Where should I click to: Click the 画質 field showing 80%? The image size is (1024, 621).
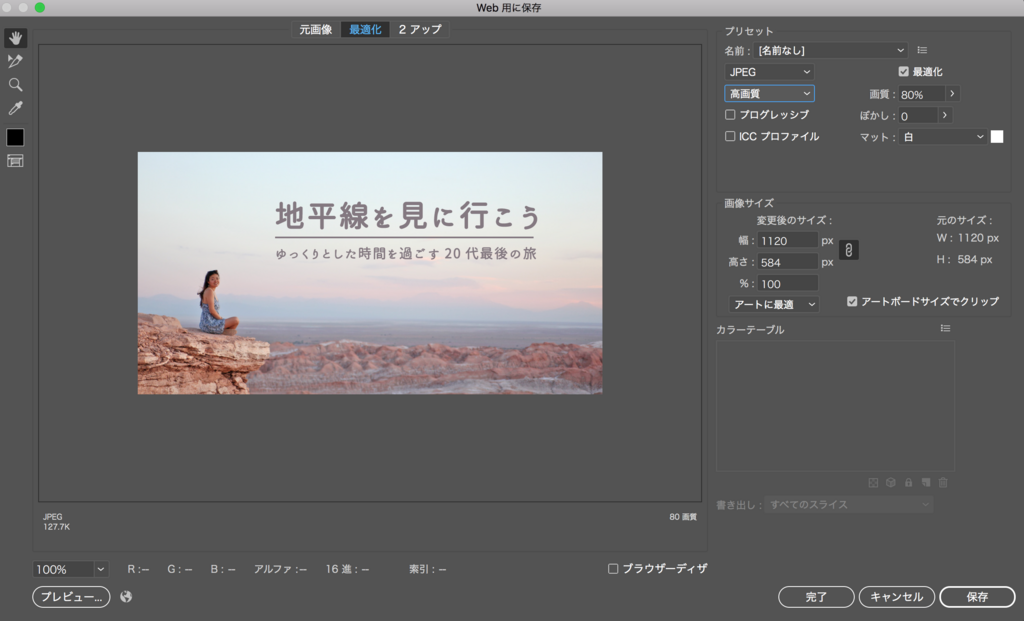tap(921, 94)
